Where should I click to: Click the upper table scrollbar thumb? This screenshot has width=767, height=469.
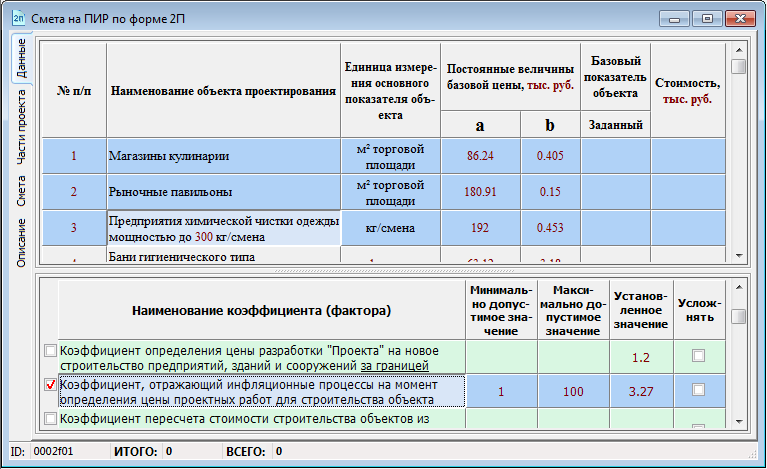pyautogui.click(x=739, y=66)
